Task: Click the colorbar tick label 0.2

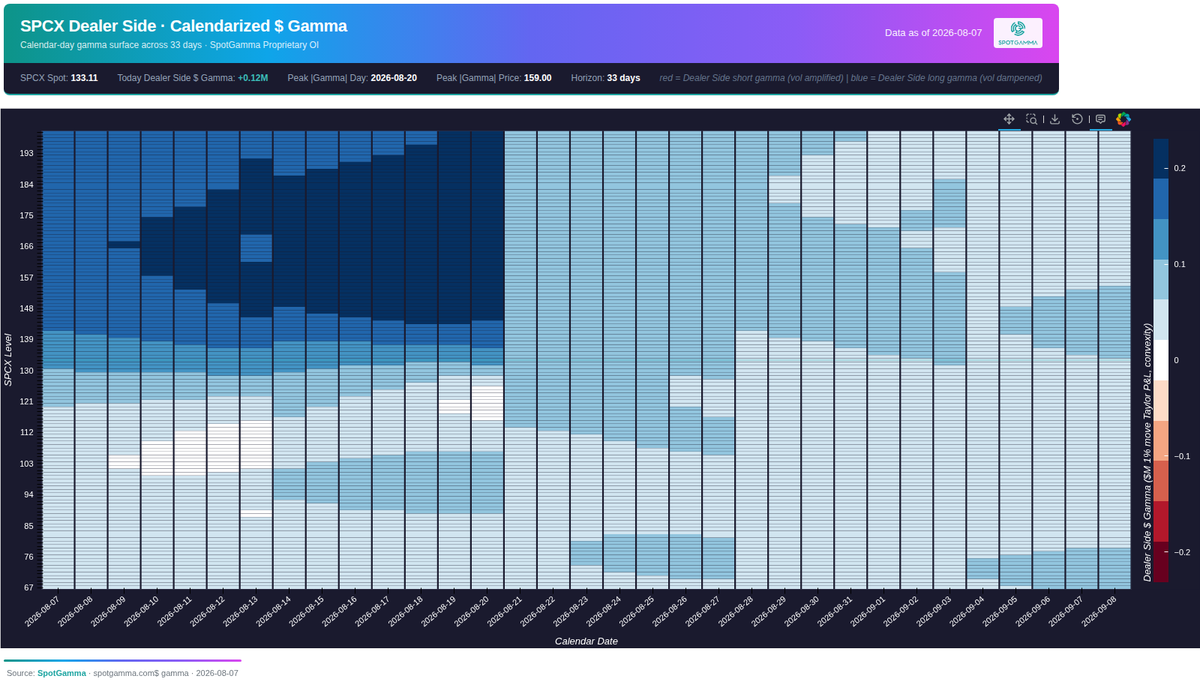Action: coord(1180,168)
